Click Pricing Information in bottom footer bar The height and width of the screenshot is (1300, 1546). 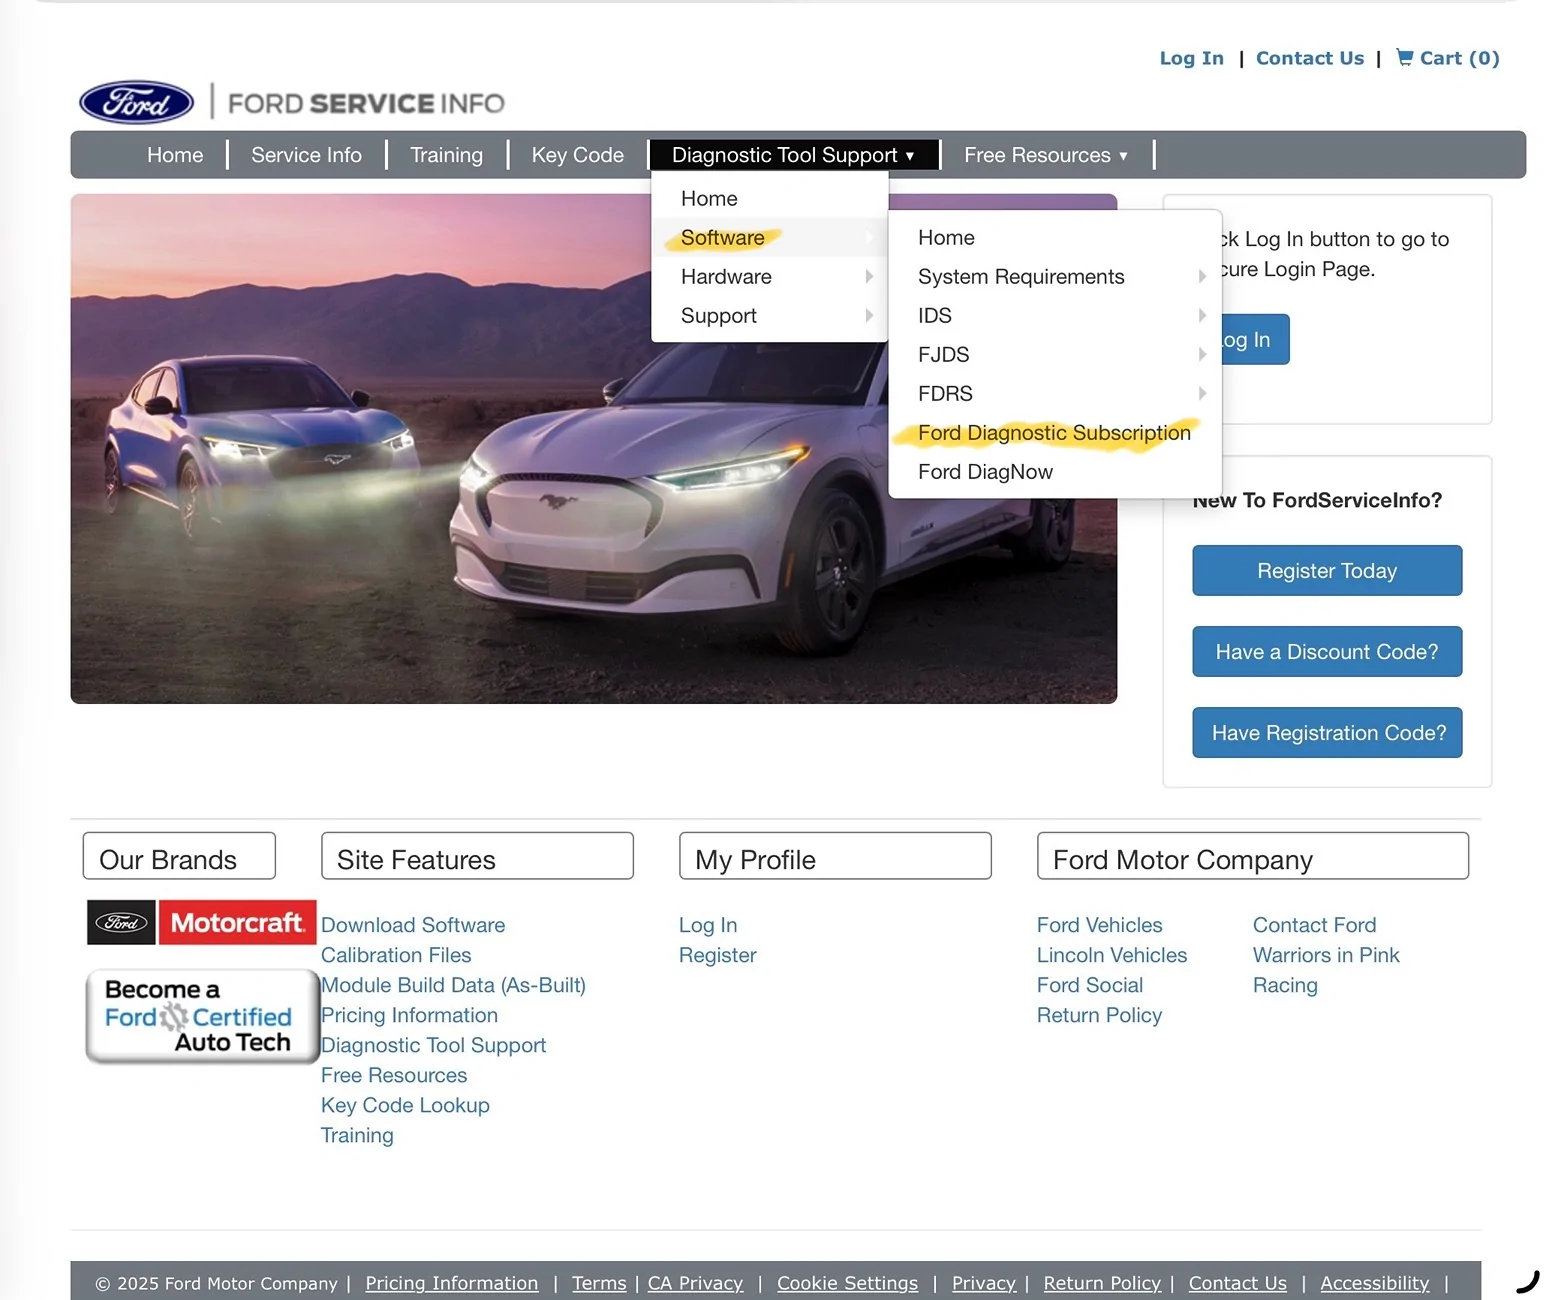(451, 1283)
